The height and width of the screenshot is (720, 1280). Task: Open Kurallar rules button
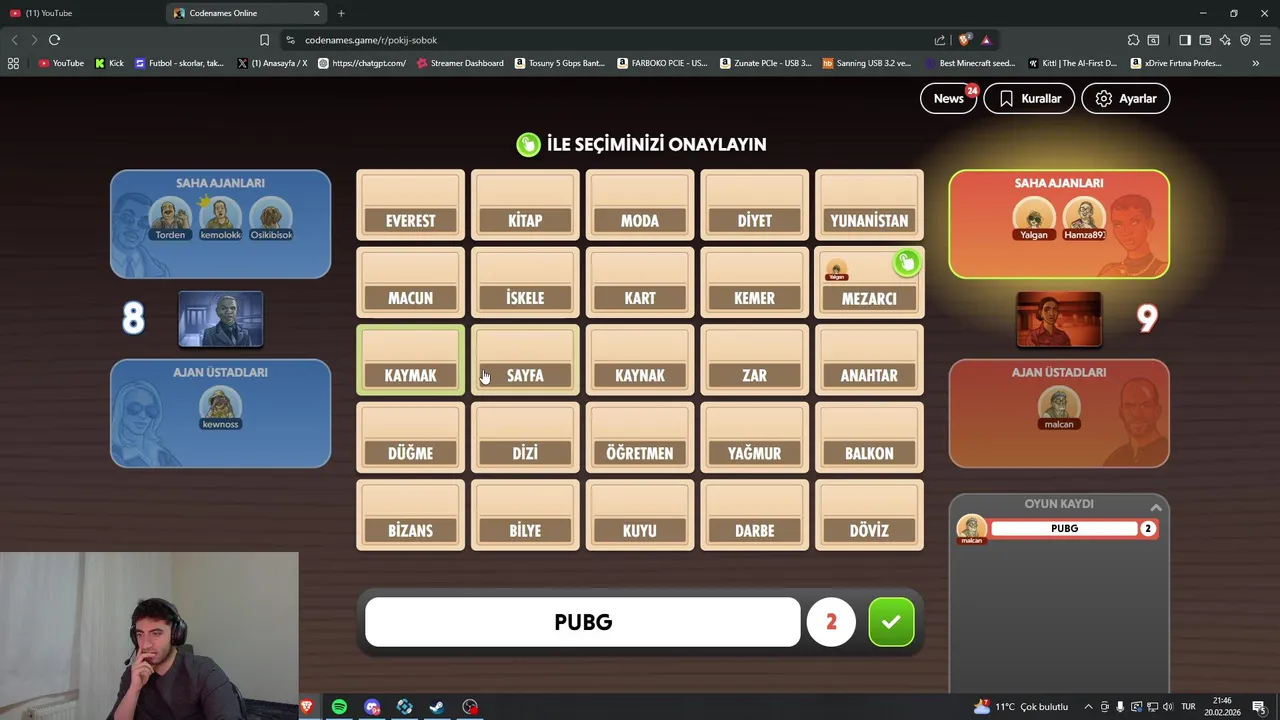[x=1029, y=98]
